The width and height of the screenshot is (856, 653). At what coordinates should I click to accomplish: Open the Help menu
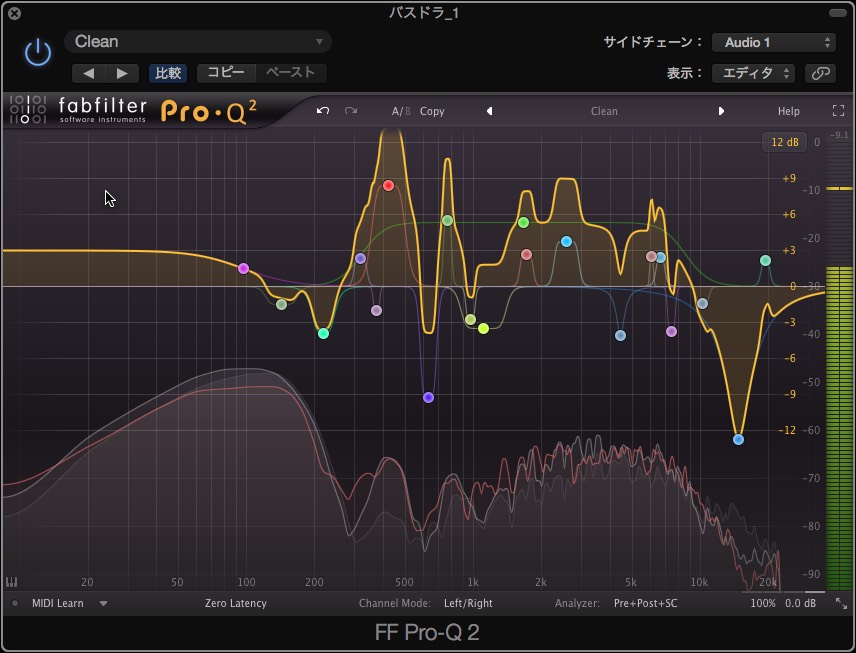point(788,111)
